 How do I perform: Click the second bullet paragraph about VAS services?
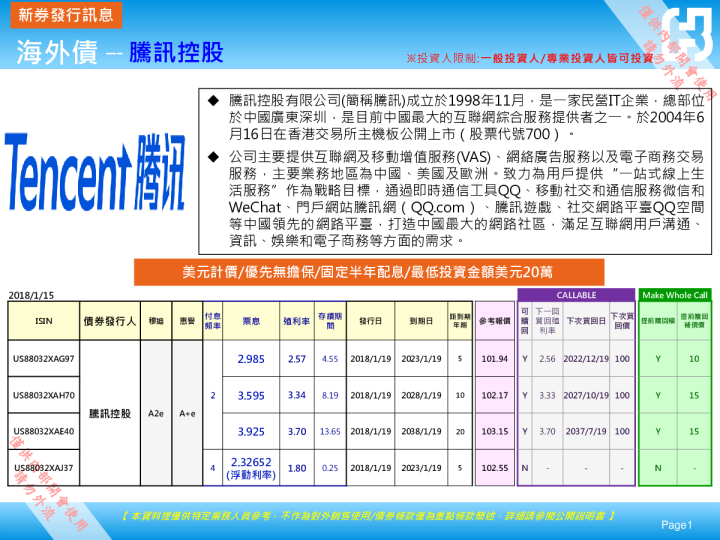(x=465, y=199)
